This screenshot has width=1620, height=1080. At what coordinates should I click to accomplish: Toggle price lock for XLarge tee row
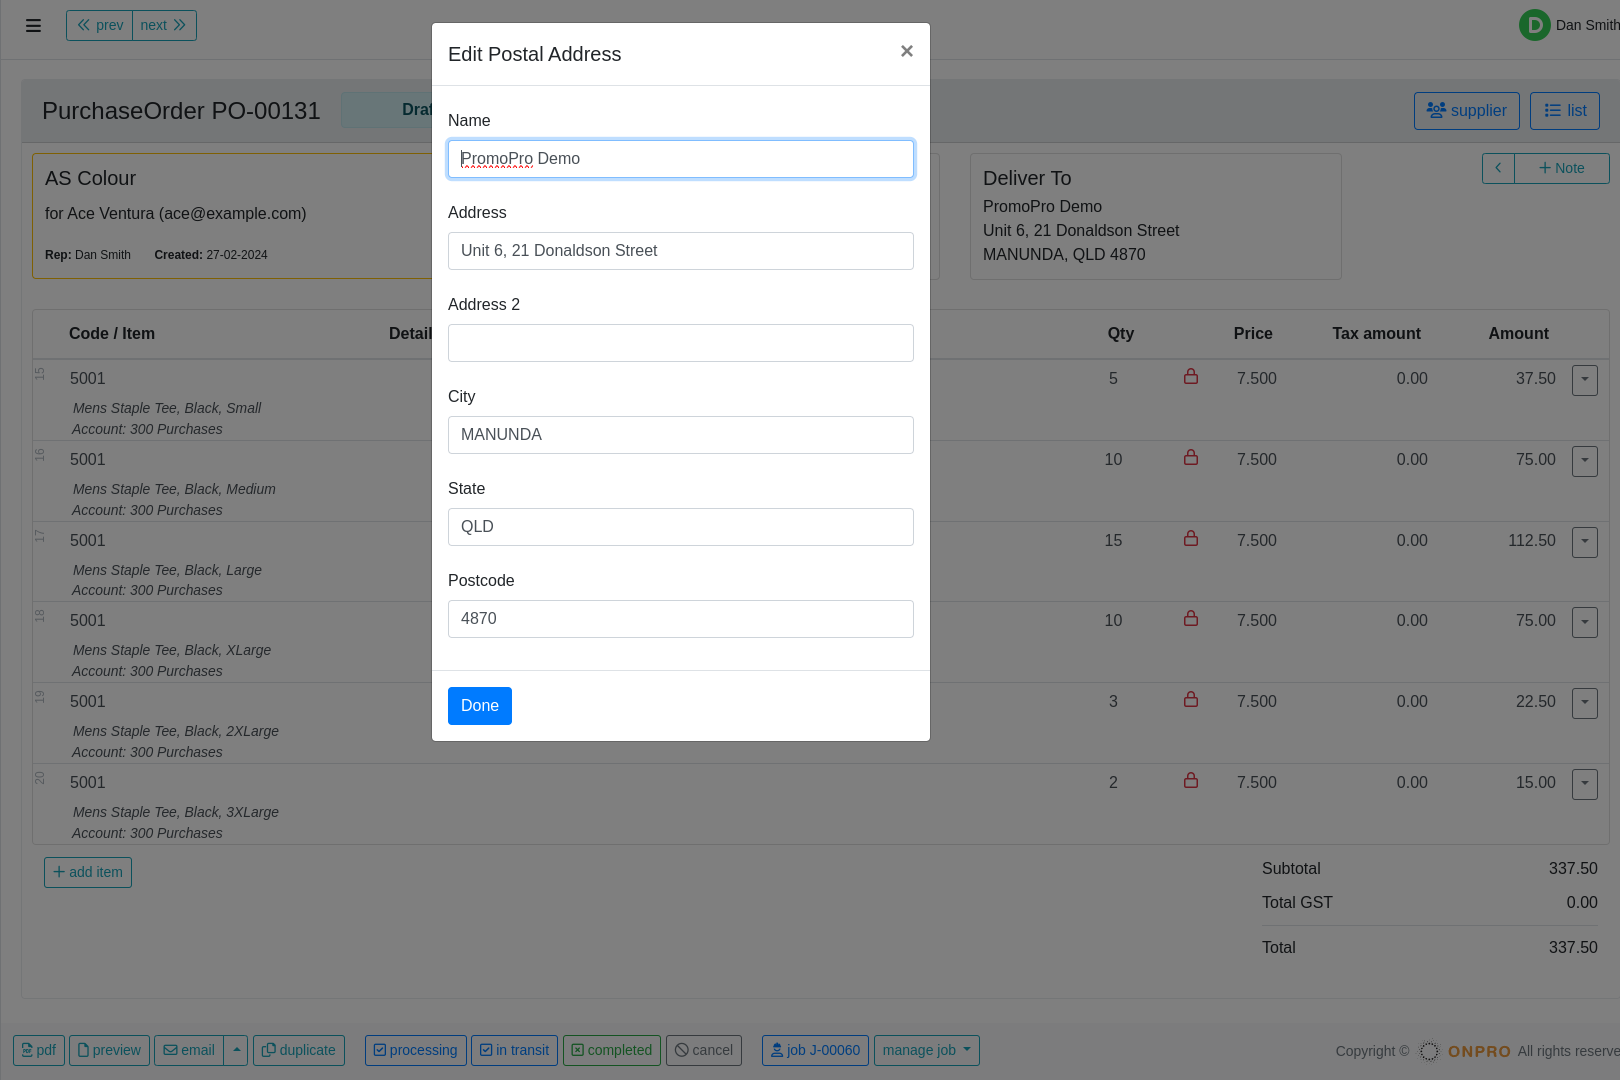coord(1191,619)
